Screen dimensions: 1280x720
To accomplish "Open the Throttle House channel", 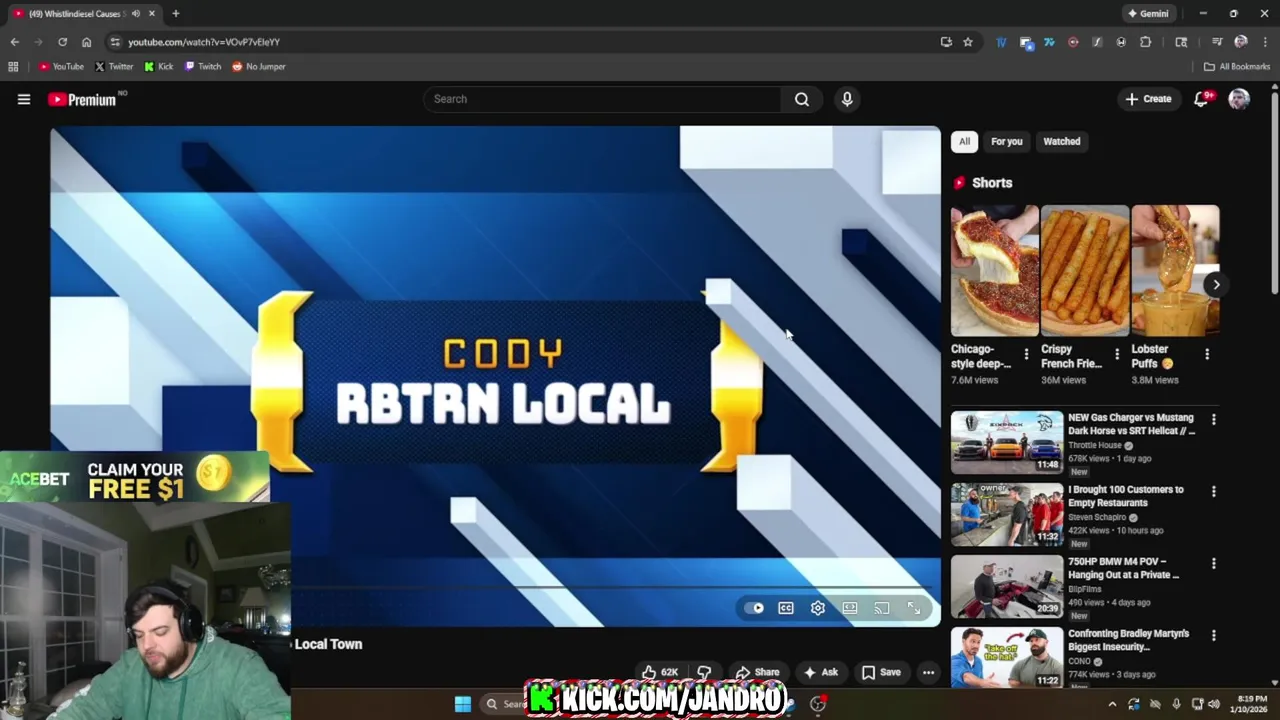I will [x=1095, y=446].
